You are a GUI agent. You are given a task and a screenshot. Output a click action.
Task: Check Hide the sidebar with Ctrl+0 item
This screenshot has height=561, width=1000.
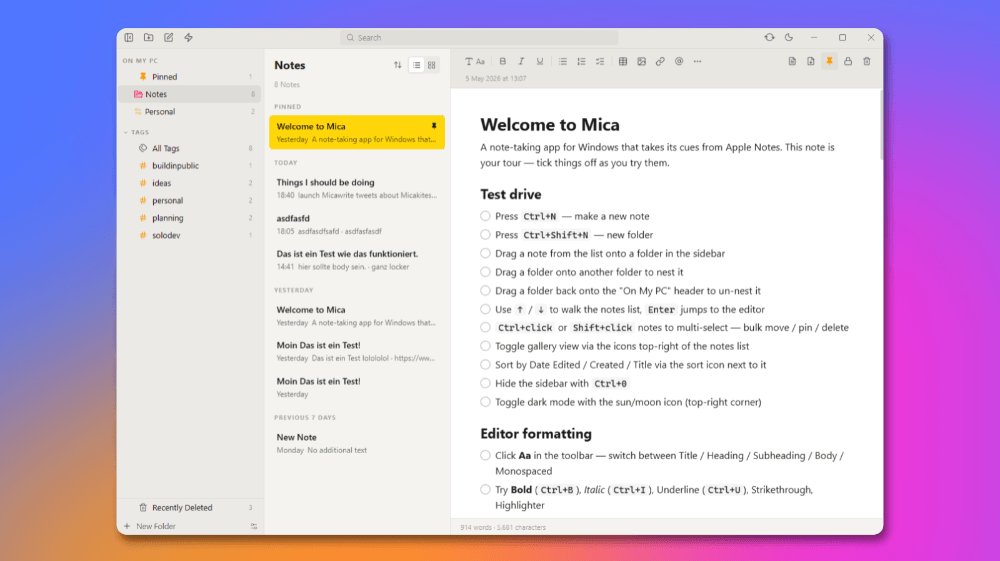pos(485,383)
